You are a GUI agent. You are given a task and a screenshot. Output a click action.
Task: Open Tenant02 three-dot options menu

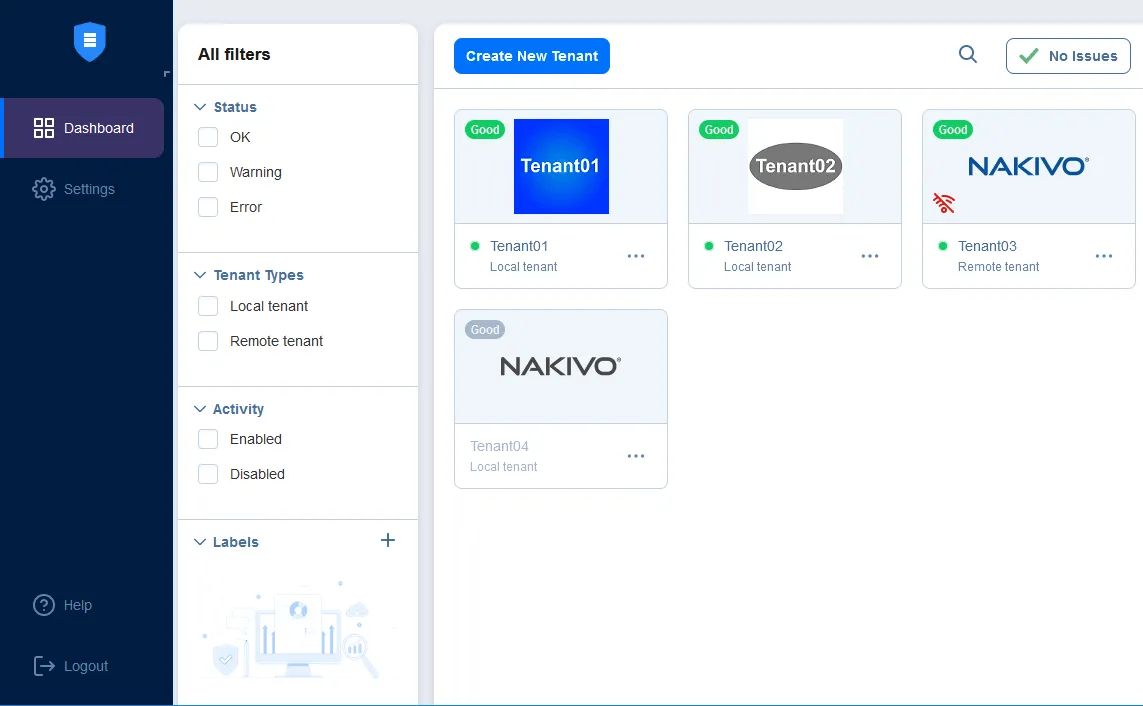pos(870,256)
